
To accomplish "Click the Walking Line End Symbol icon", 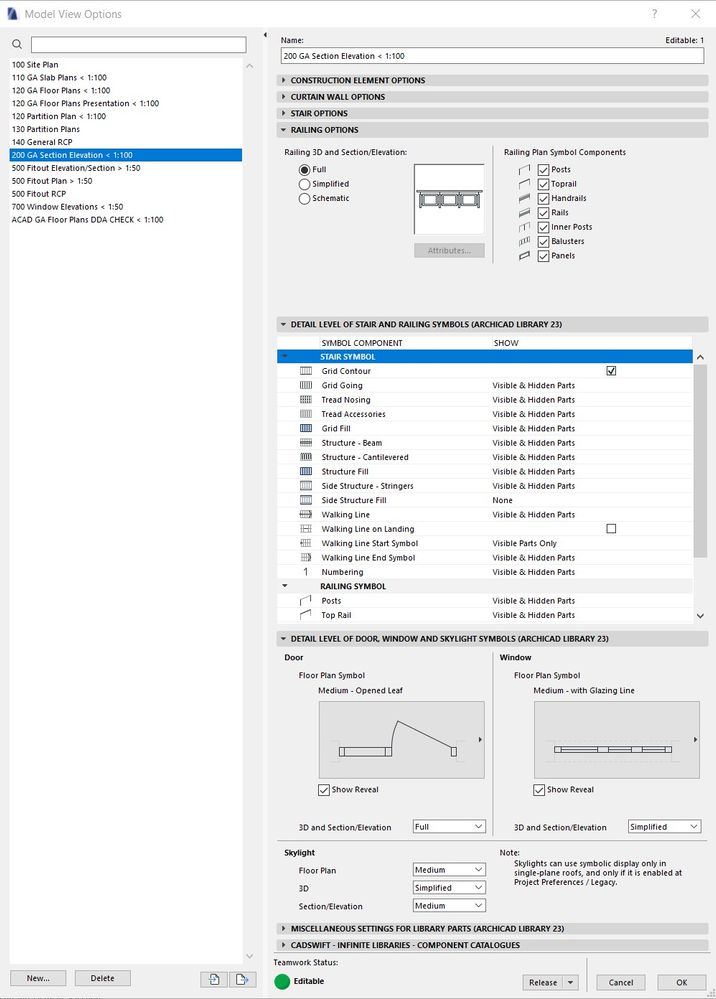I will (306, 557).
